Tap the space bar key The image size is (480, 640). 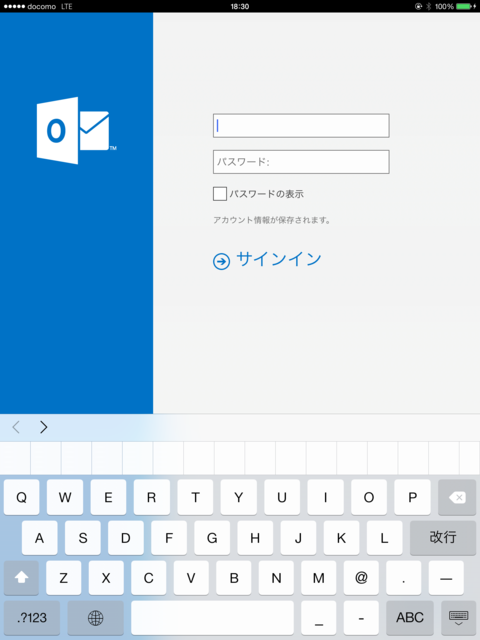pyautogui.click(x=212, y=618)
